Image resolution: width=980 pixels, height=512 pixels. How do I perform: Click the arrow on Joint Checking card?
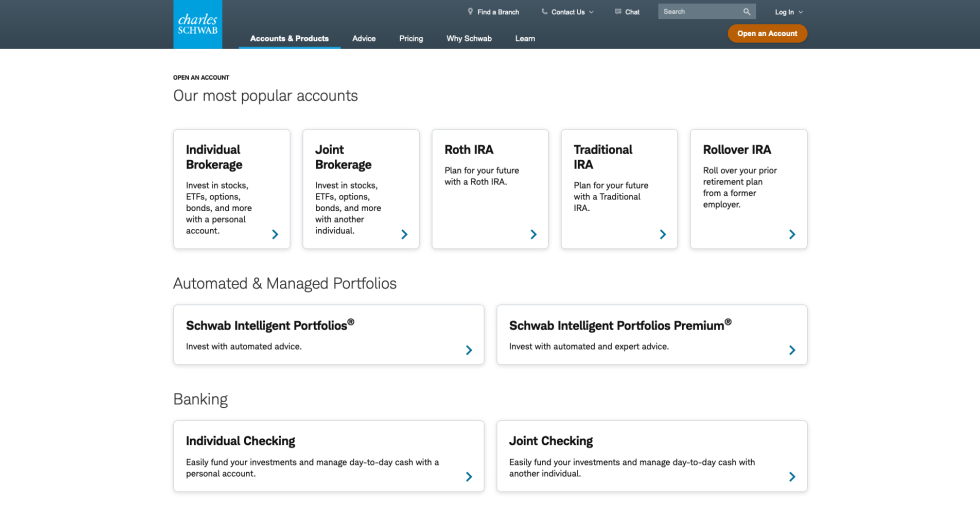792,477
